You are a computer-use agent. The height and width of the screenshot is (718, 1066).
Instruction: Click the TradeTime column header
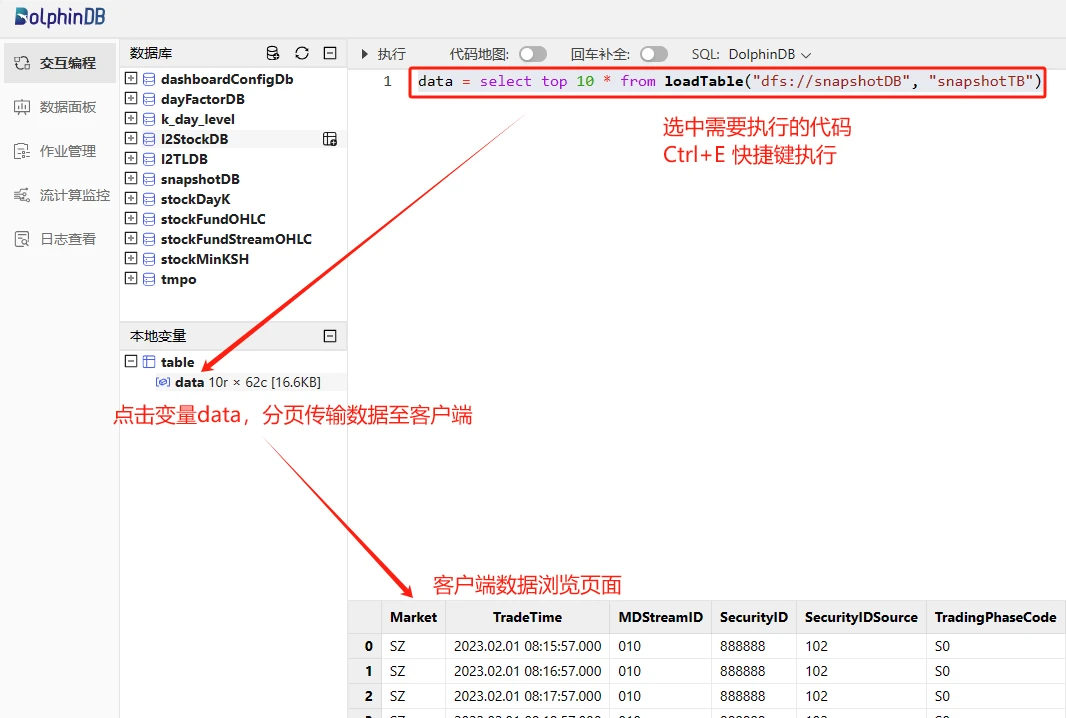tap(527, 617)
